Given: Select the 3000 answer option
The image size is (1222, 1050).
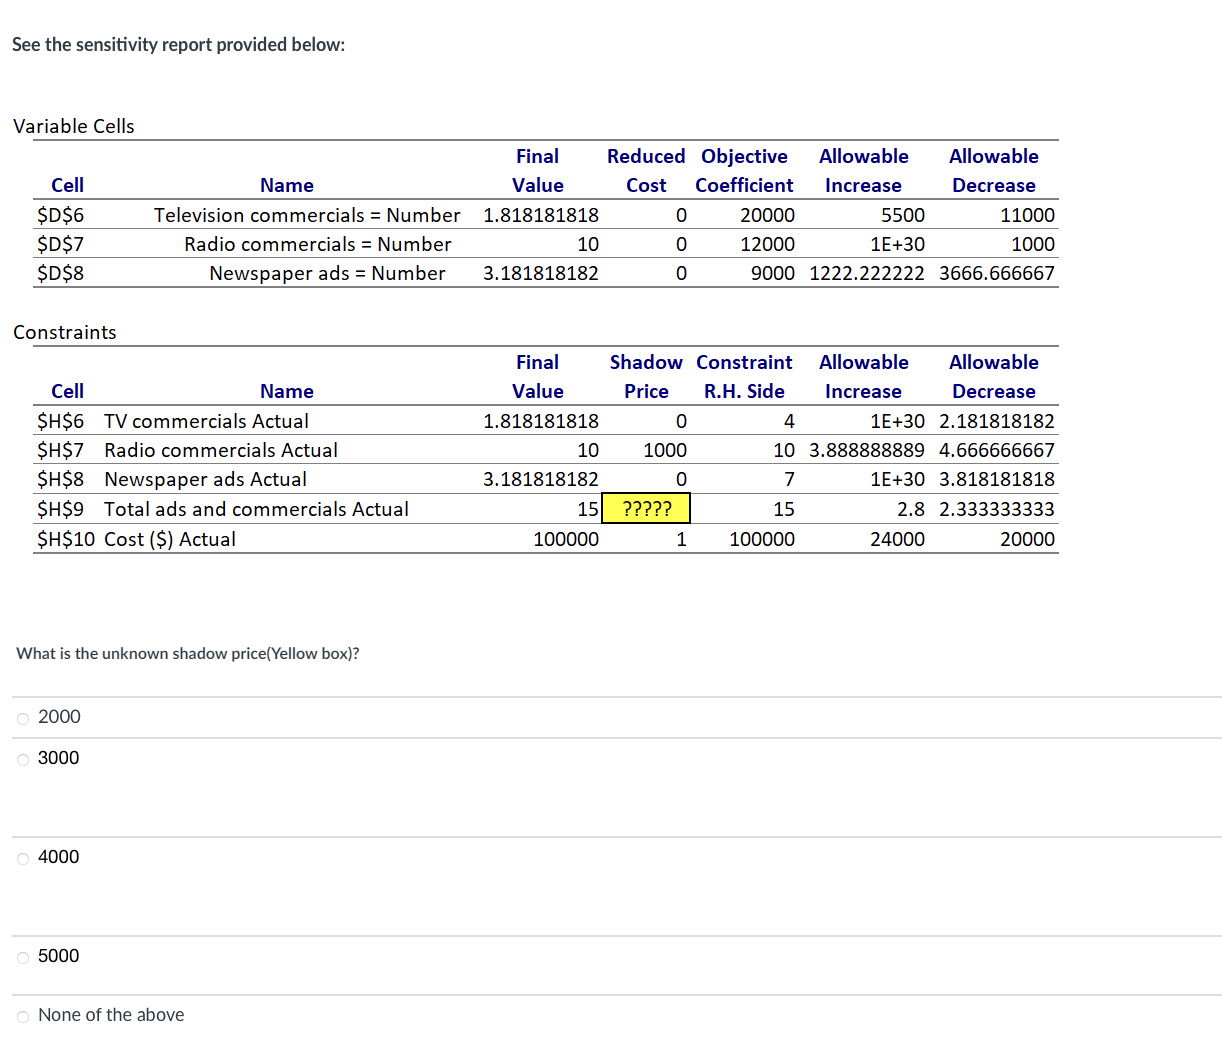Looking at the screenshot, I should (x=22, y=758).
